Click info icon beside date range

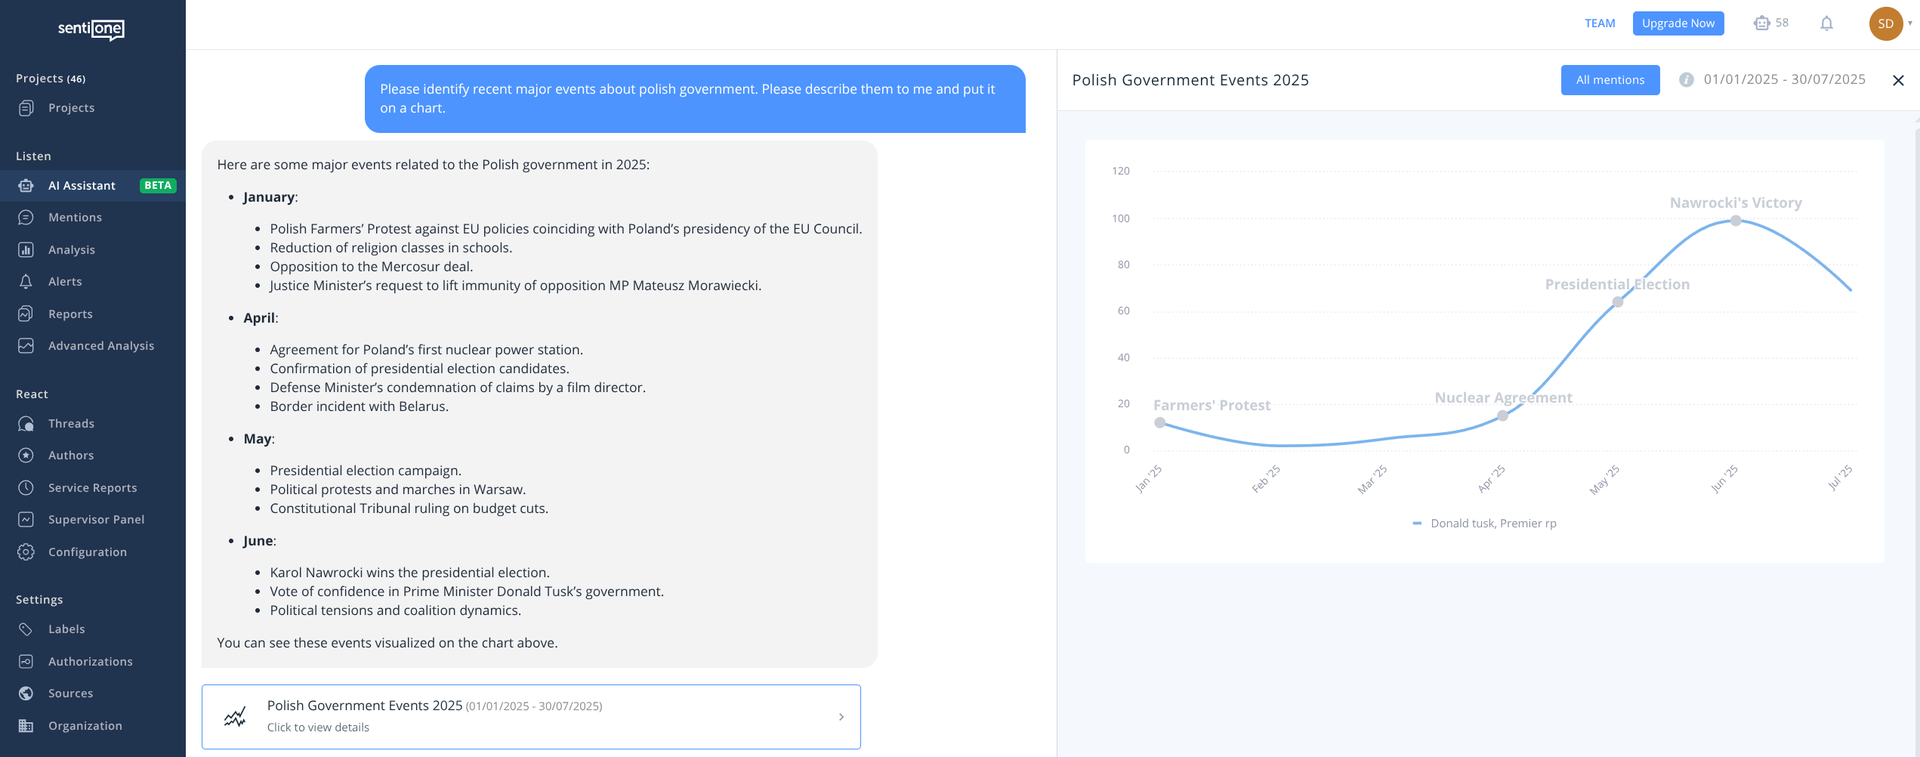click(x=1686, y=80)
